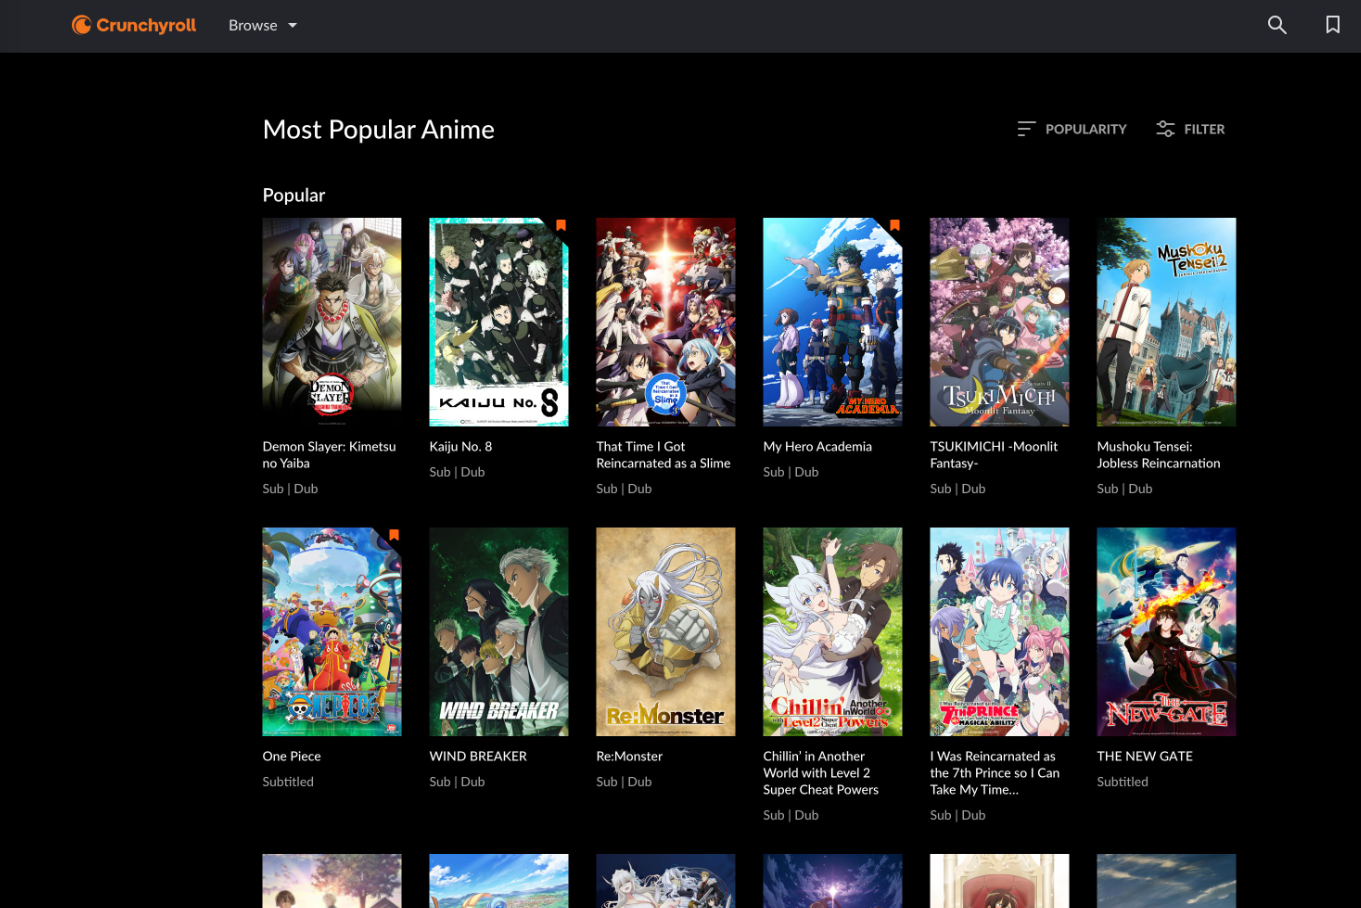Open TSUKIMICHI -Moonlit Fantasy- poster
Screen dimensions: 1361x908
tap(1000, 322)
